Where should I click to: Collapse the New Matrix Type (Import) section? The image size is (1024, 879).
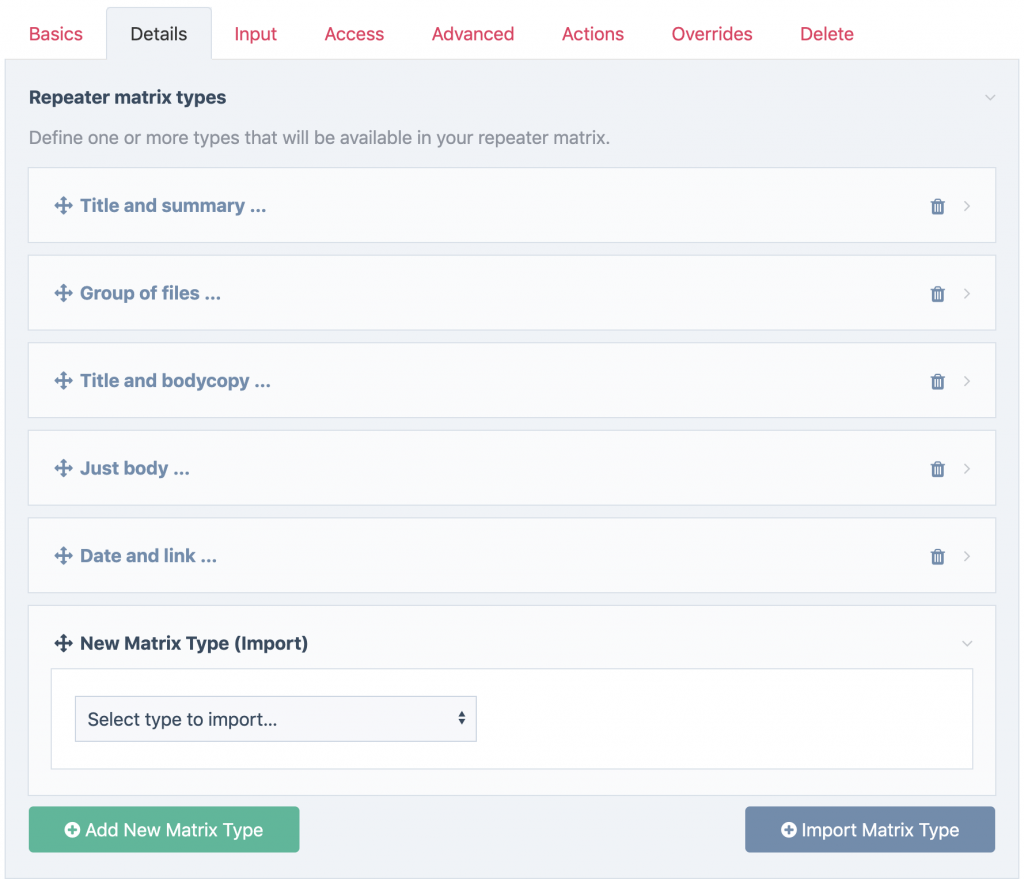(967, 644)
